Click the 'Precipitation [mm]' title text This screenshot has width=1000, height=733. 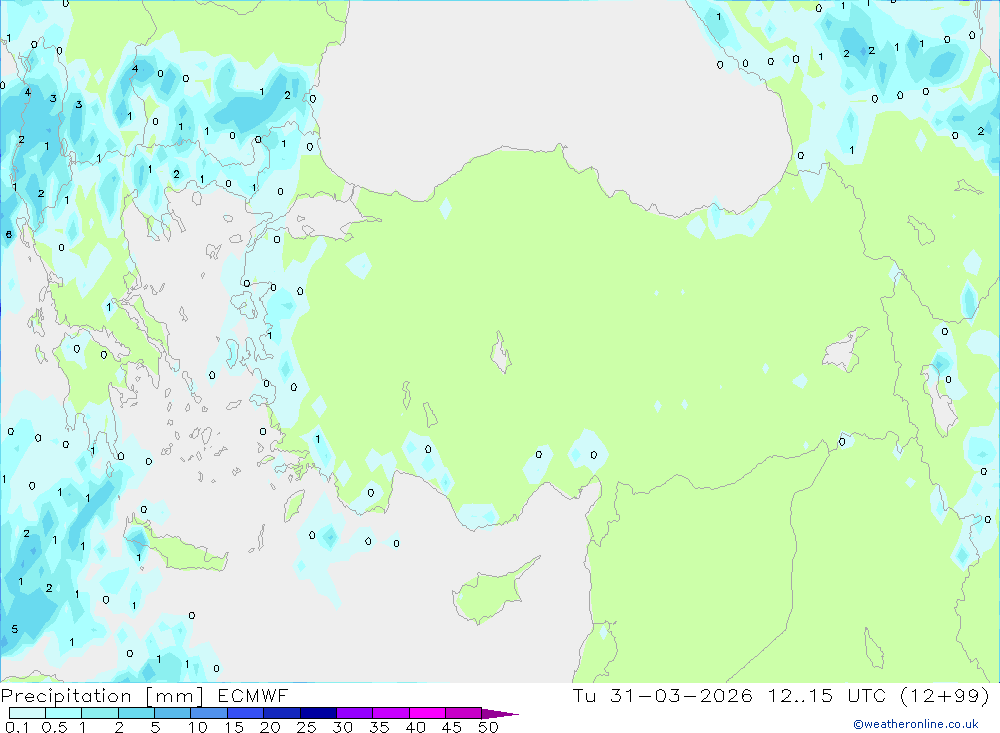pos(102,696)
